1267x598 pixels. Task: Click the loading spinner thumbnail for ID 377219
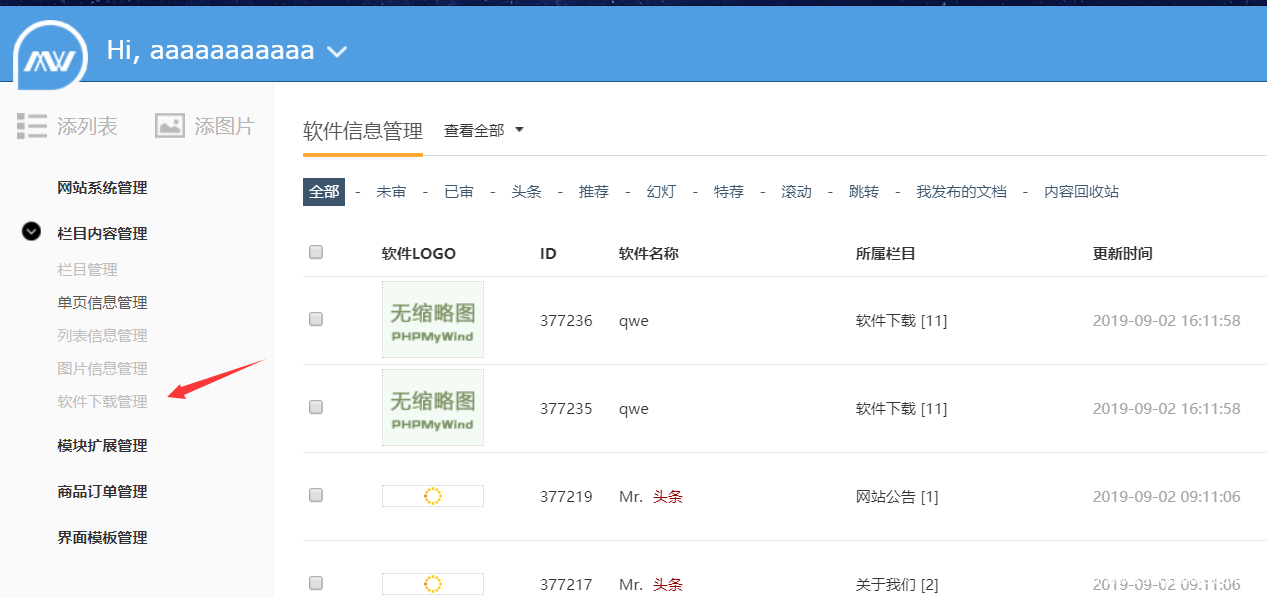click(x=433, y=496)
